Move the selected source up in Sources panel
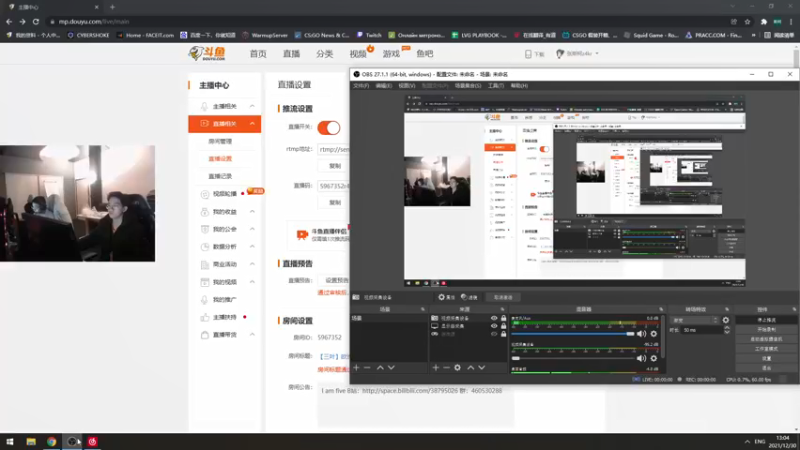The image size is (800, 450). [x=470, y=367]
